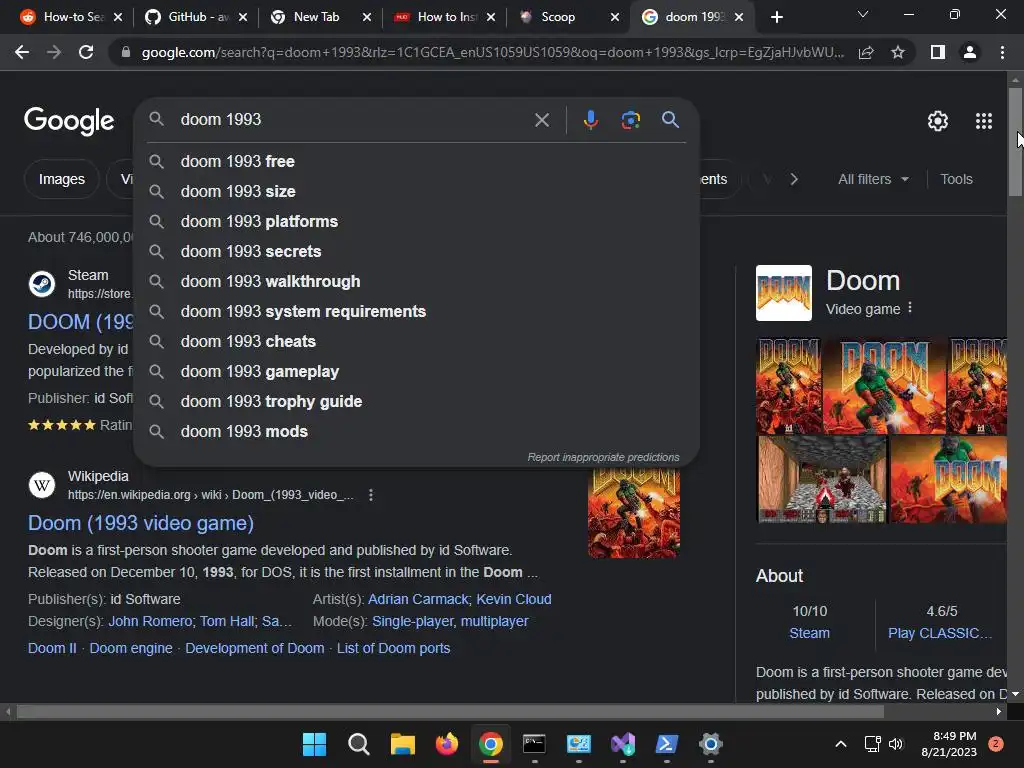
Task: Open tab search dropdown in title bar
Action: (863, 14)
